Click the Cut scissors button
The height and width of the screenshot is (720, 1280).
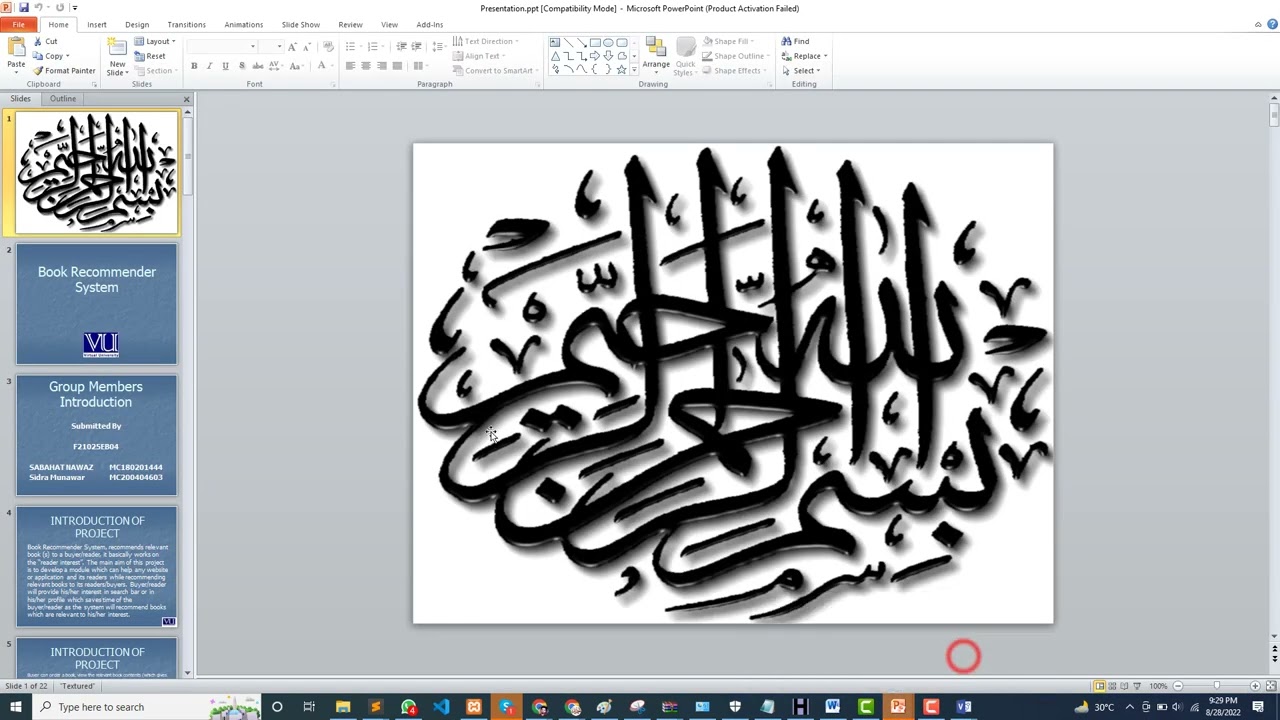[45, 41]
